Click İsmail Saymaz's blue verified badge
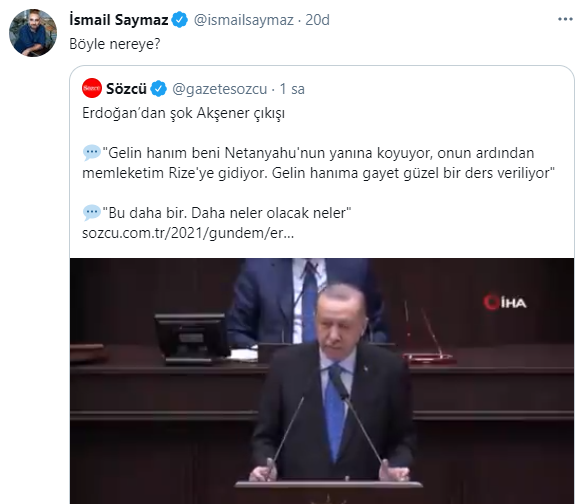Screen dimensions: 580x504 [180, 20]
